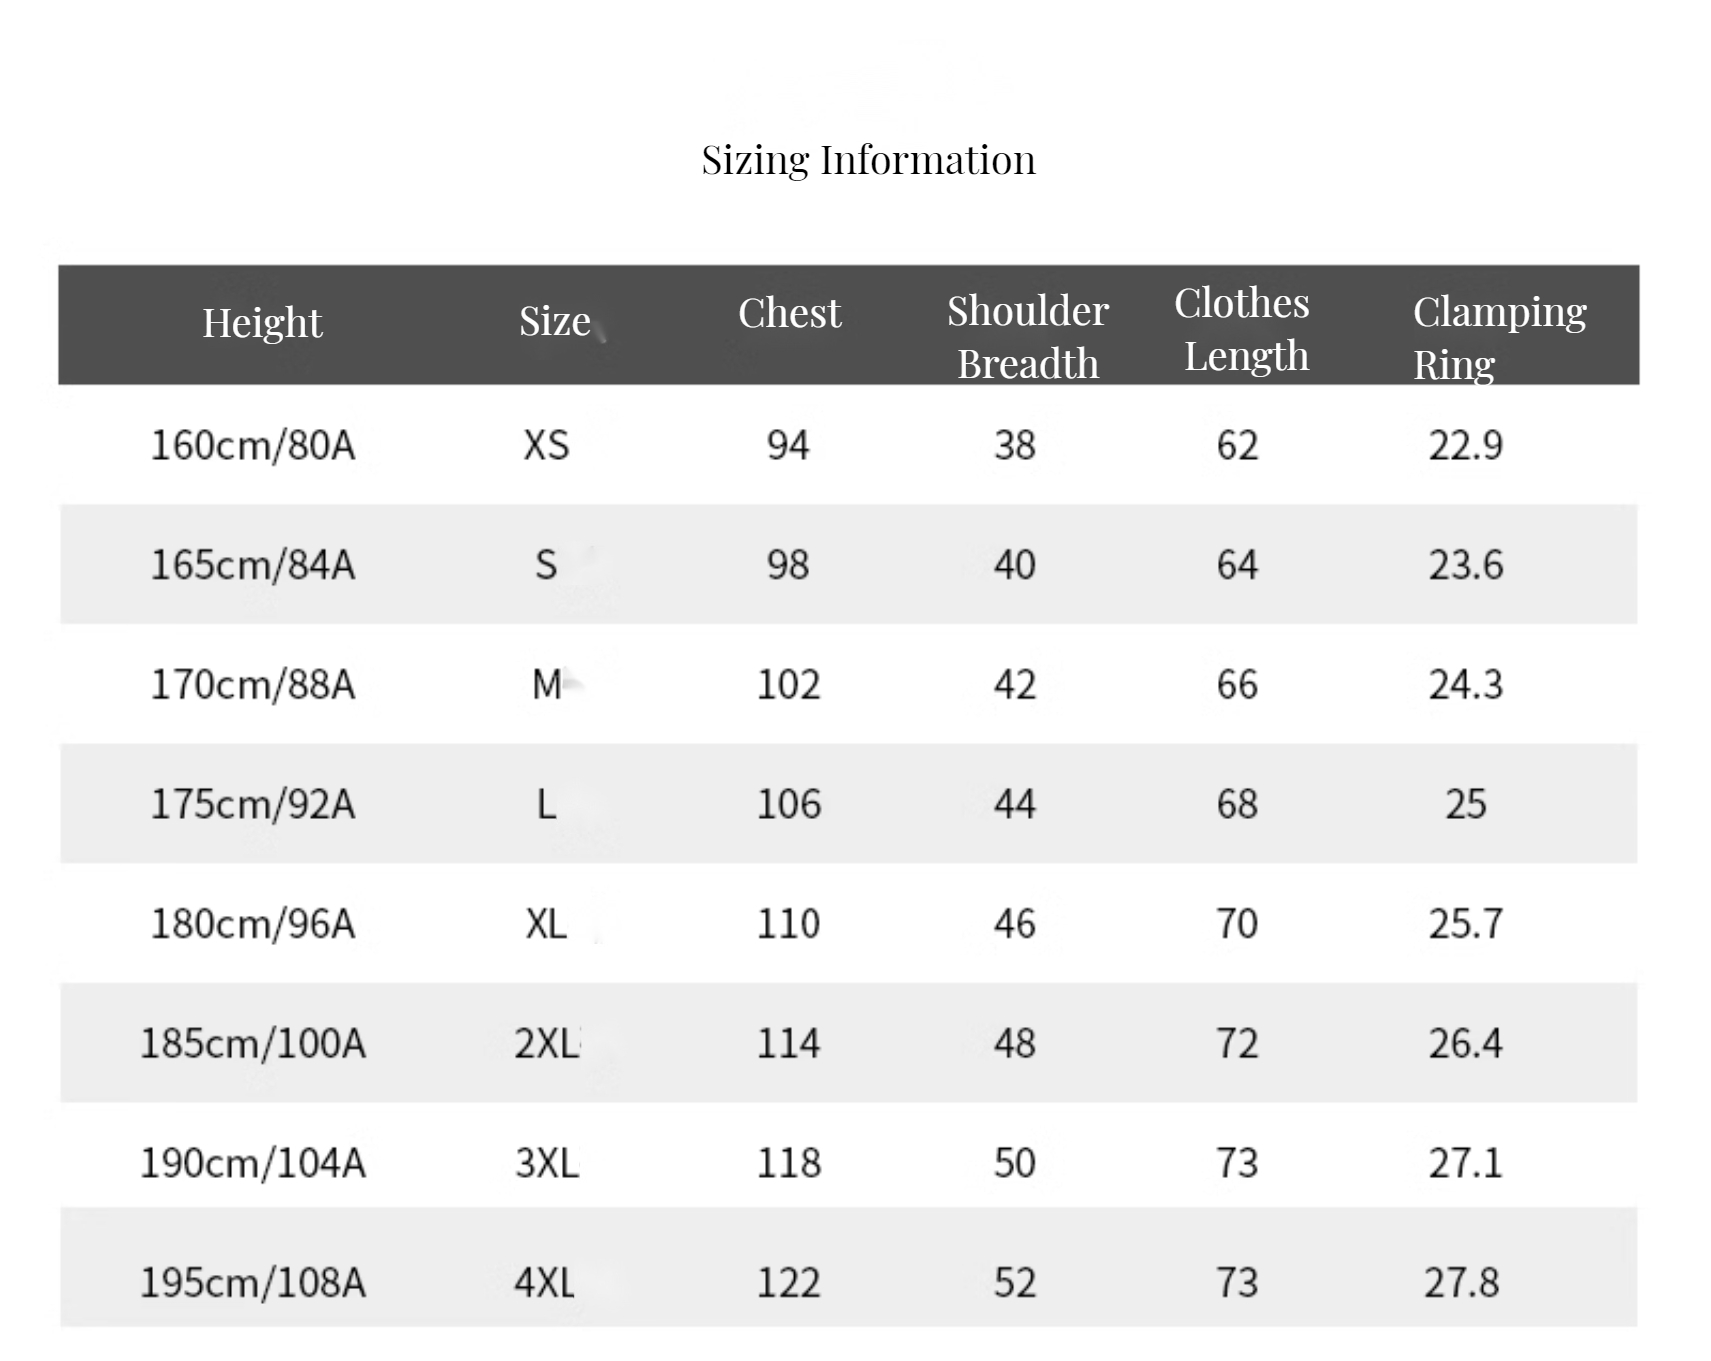
Task: Select the Size column header
Action: click(555, 322)
